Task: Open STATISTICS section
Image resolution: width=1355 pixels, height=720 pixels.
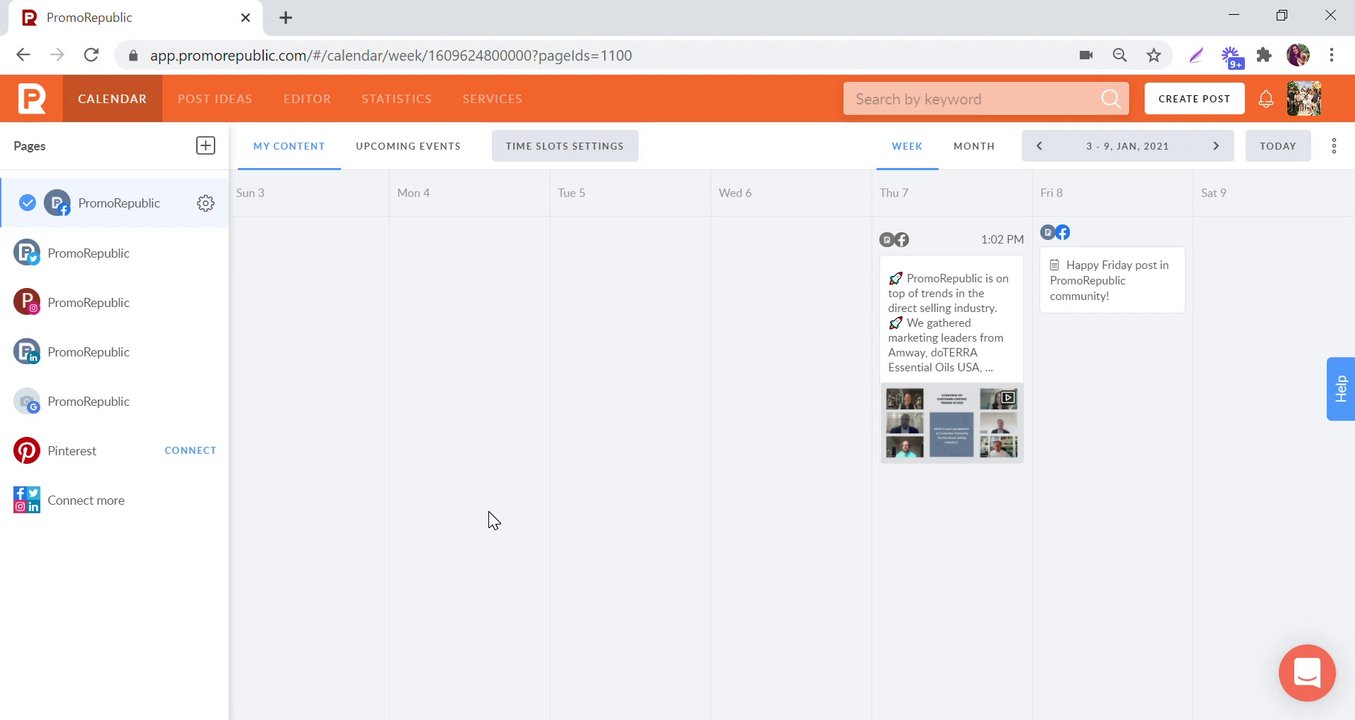Action: 397,99
